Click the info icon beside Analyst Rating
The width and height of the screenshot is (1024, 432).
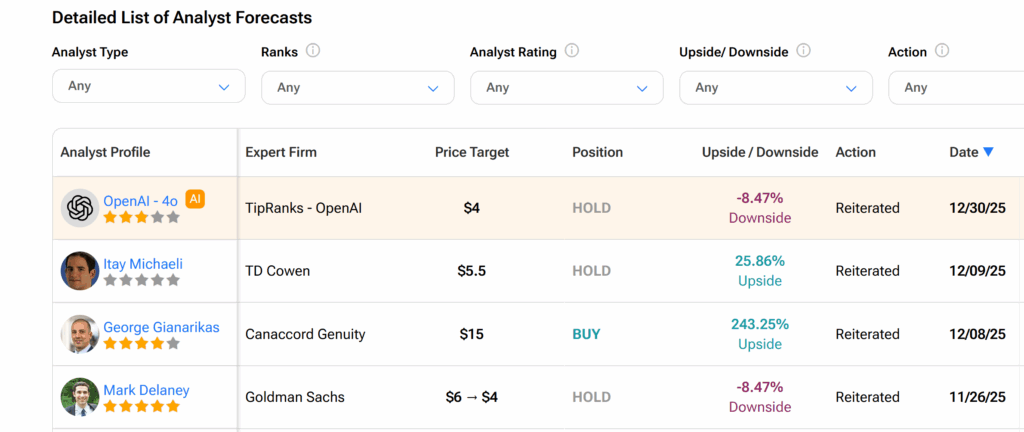(572, 51)
